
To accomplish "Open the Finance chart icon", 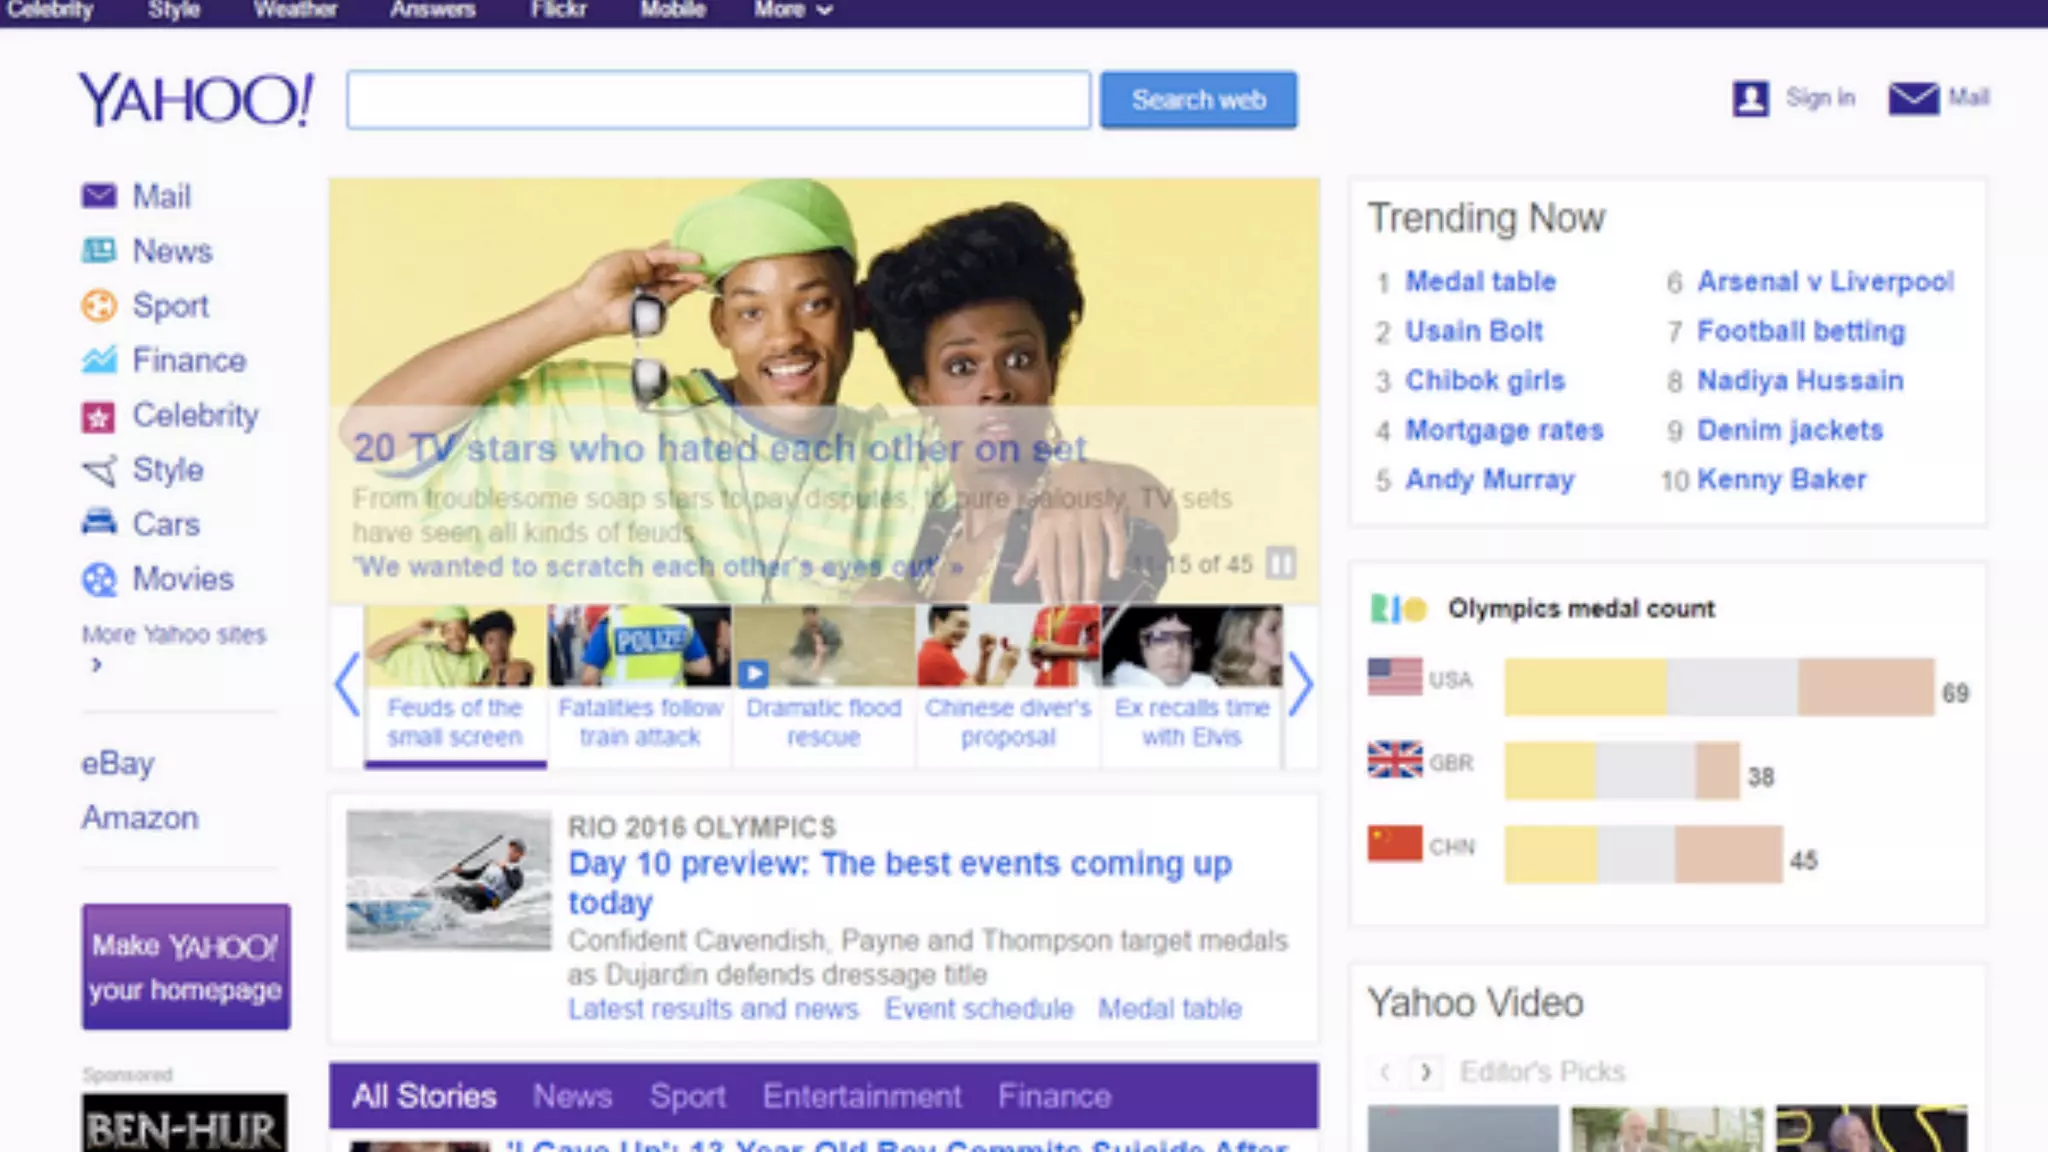I will (x=98, y=360).
